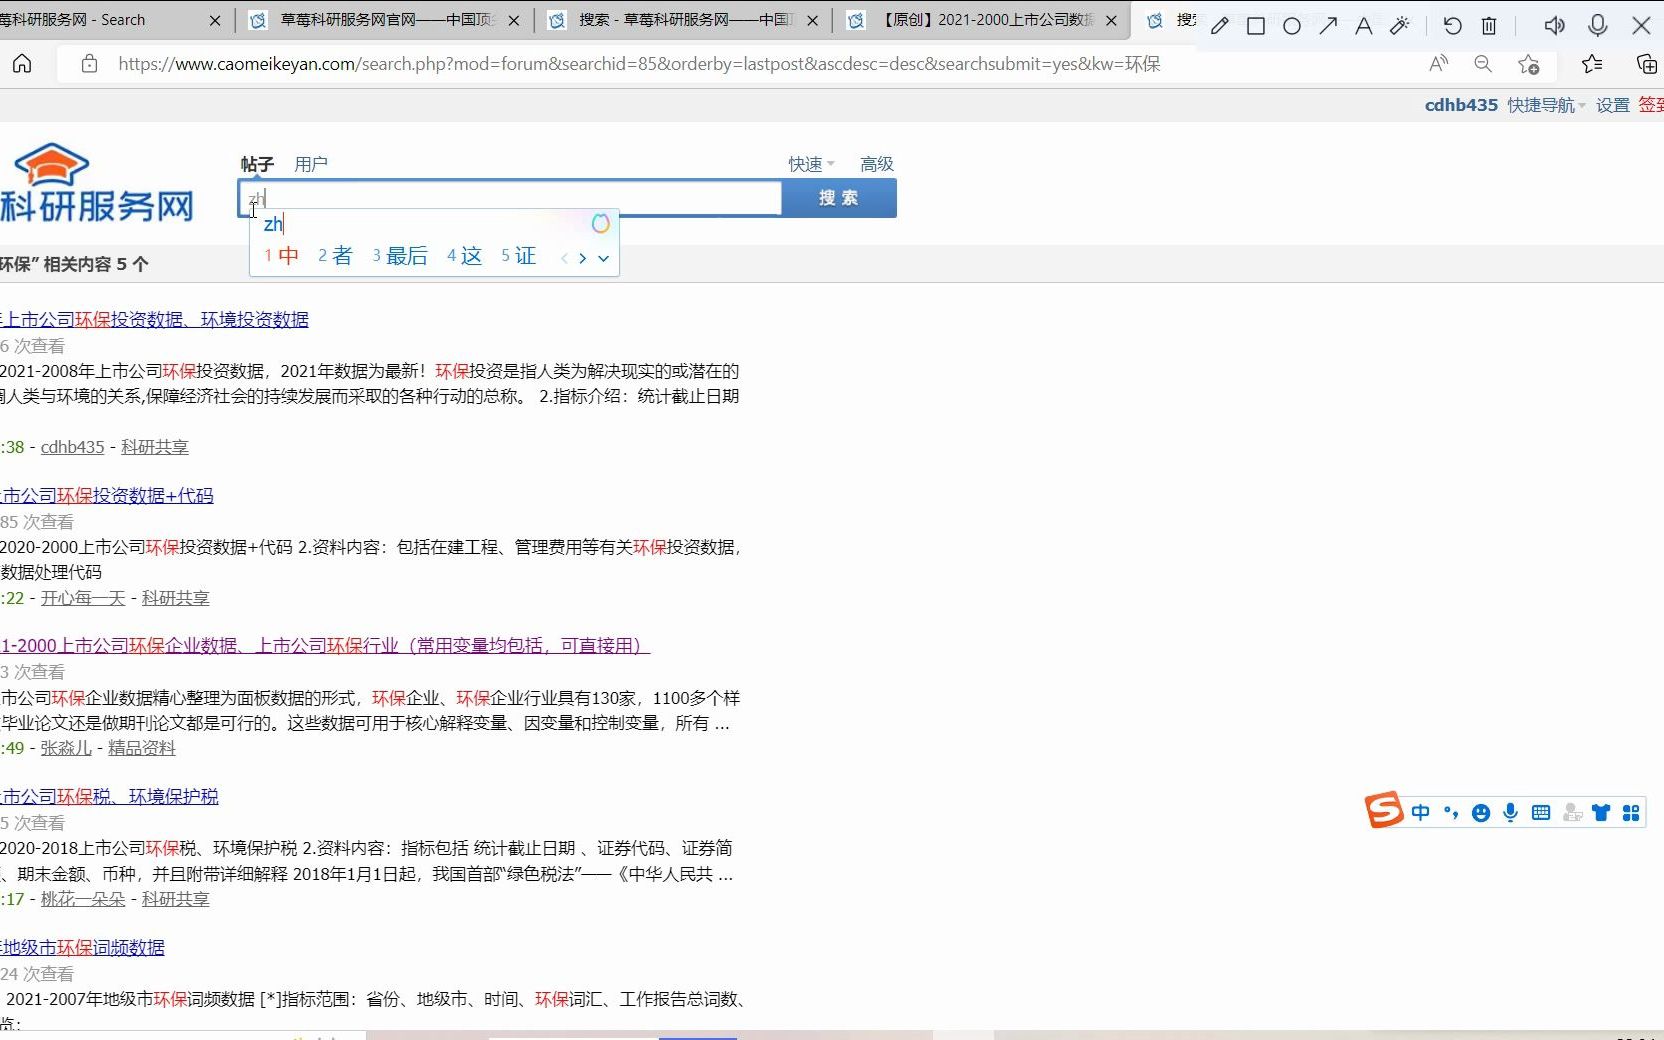The width and height of the screenshot is (1664, 1040).
Task: Pick IME candidate 2 者
Action: 335,256
